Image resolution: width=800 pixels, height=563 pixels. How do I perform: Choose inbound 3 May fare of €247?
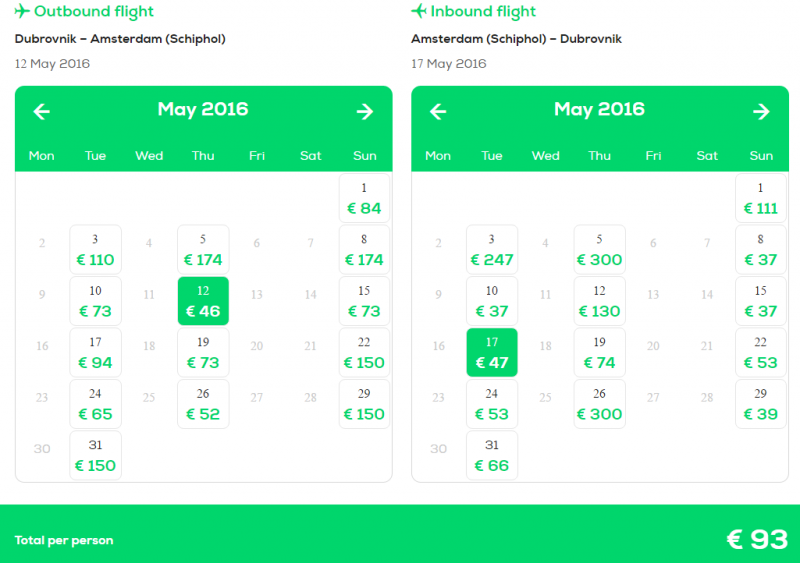coord(492,250)
